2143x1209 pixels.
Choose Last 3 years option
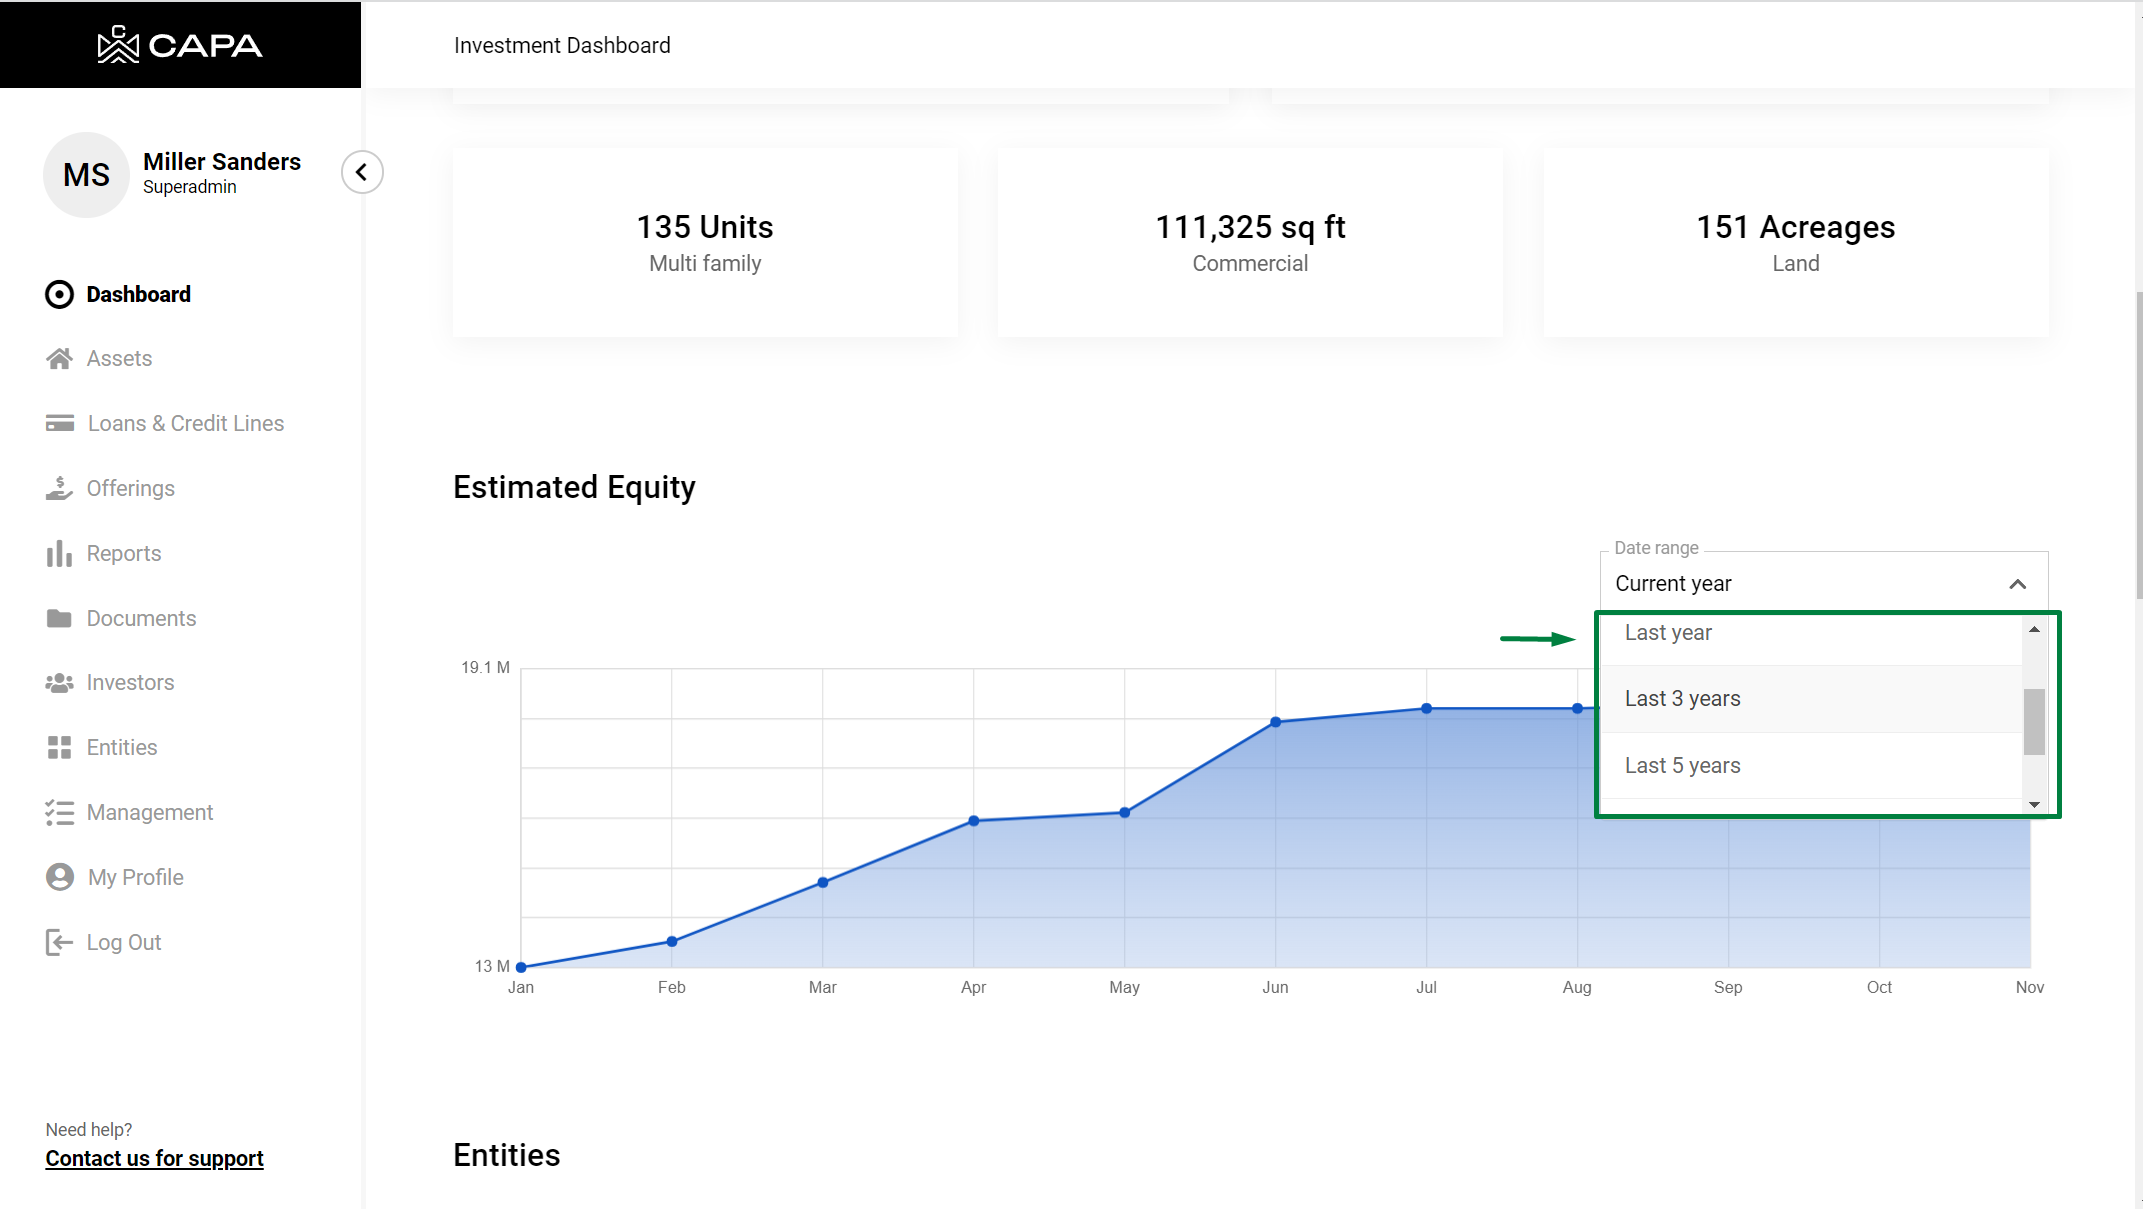pos(1682,699)
